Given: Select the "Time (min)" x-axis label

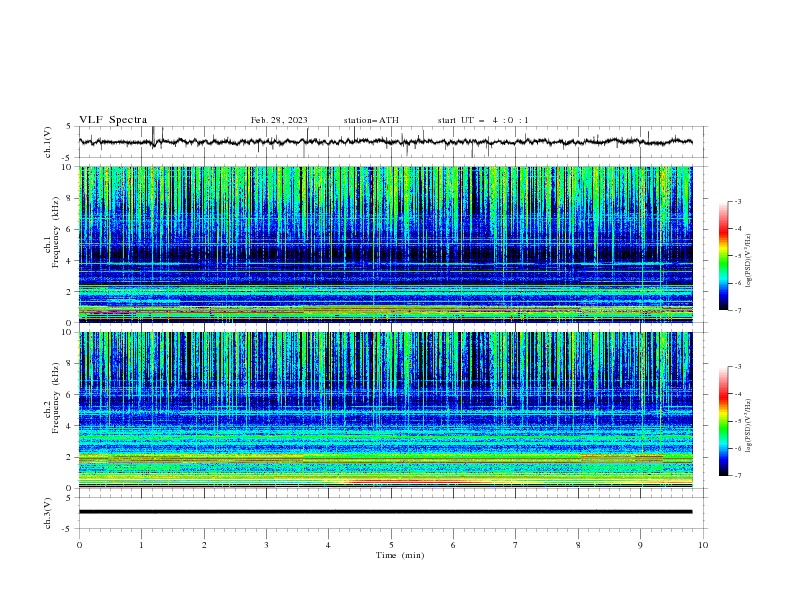Looking at the screenshot, I should 400,555.
